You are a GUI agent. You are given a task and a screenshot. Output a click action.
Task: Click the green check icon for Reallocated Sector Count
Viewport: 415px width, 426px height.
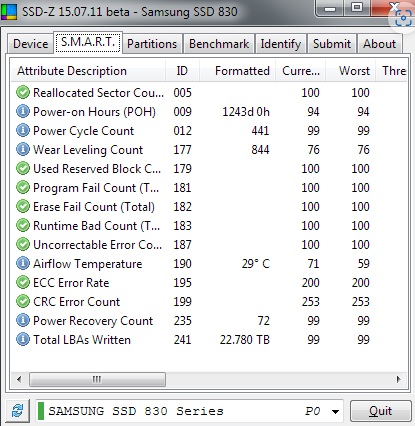(x=23, y=92)
